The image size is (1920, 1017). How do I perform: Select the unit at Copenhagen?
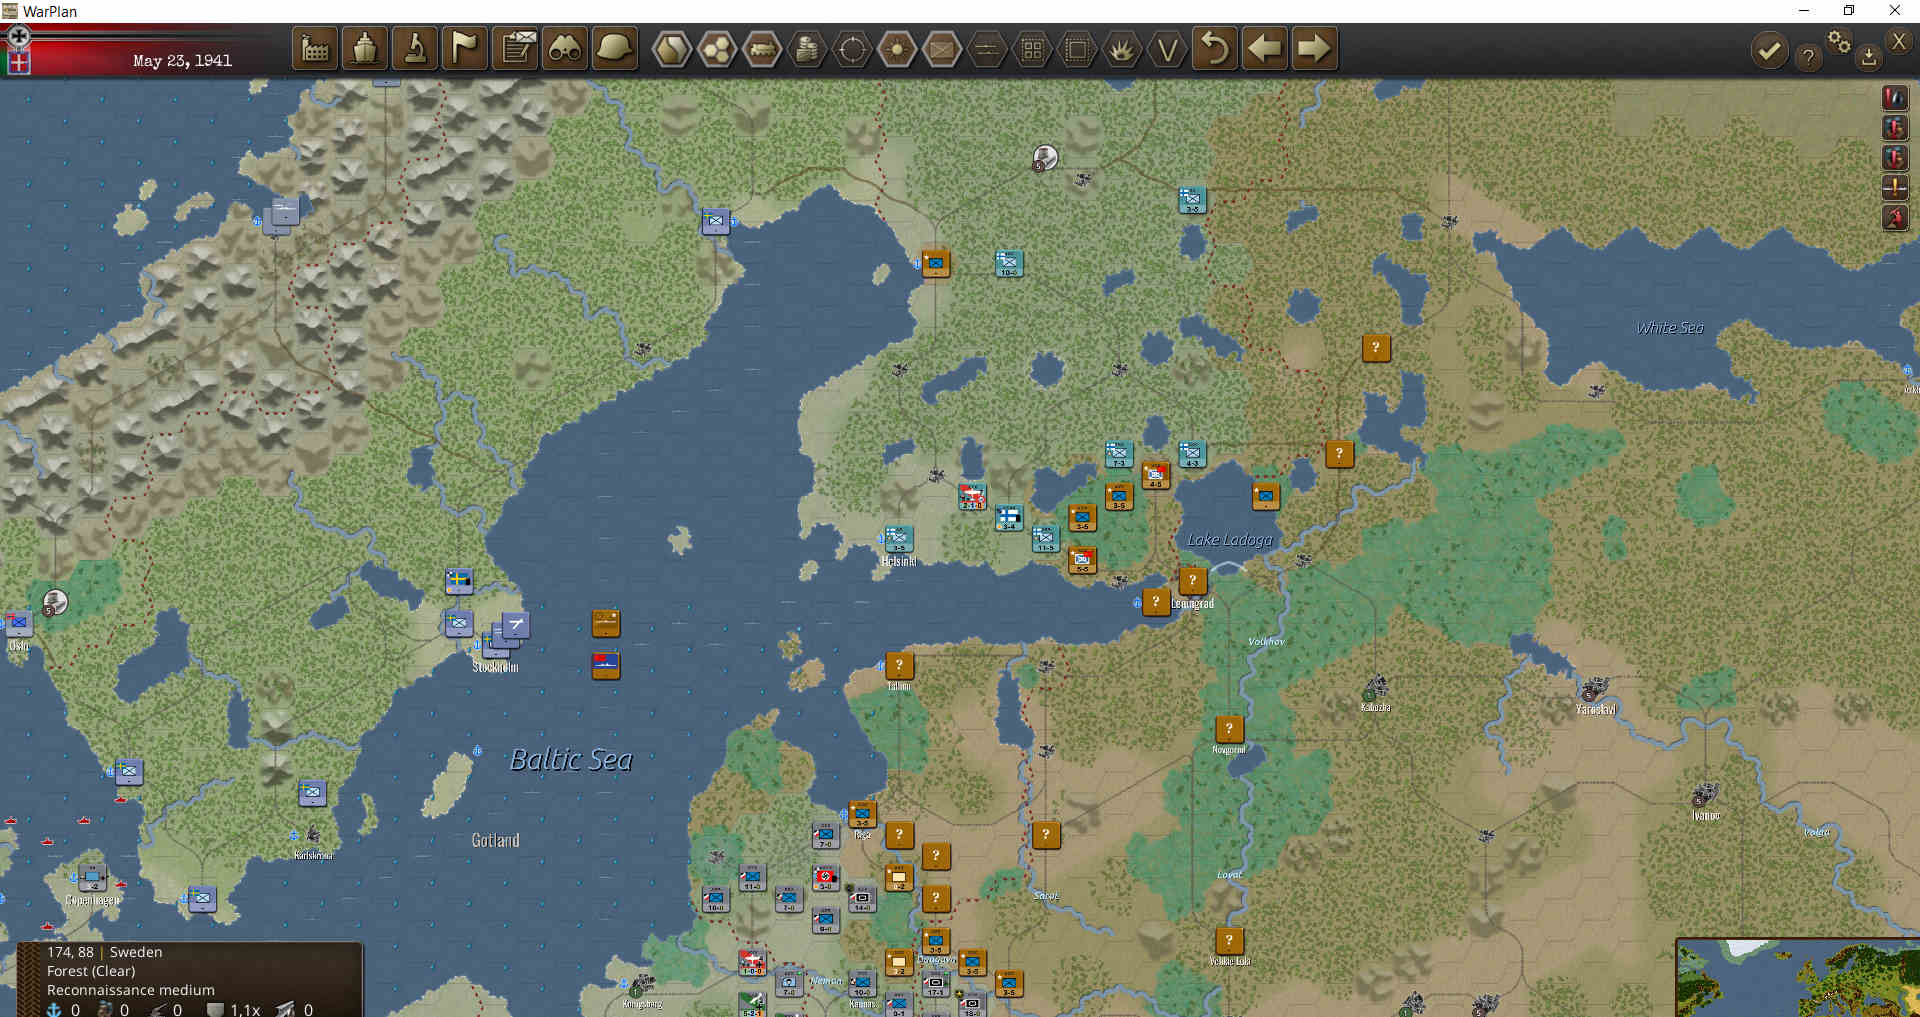[x=92, y=877]
